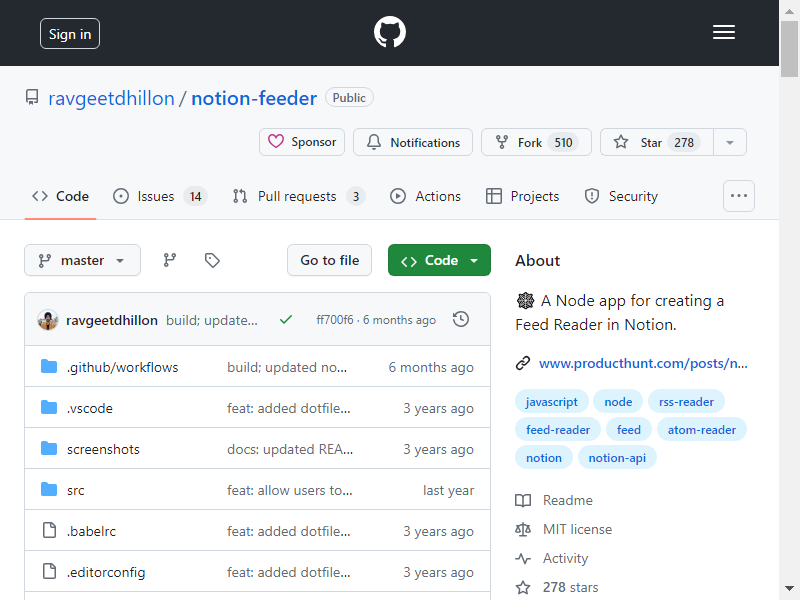Select the feed topic tag
The width and height of the screenshot is (800, 600).
[x=629, y=430]
